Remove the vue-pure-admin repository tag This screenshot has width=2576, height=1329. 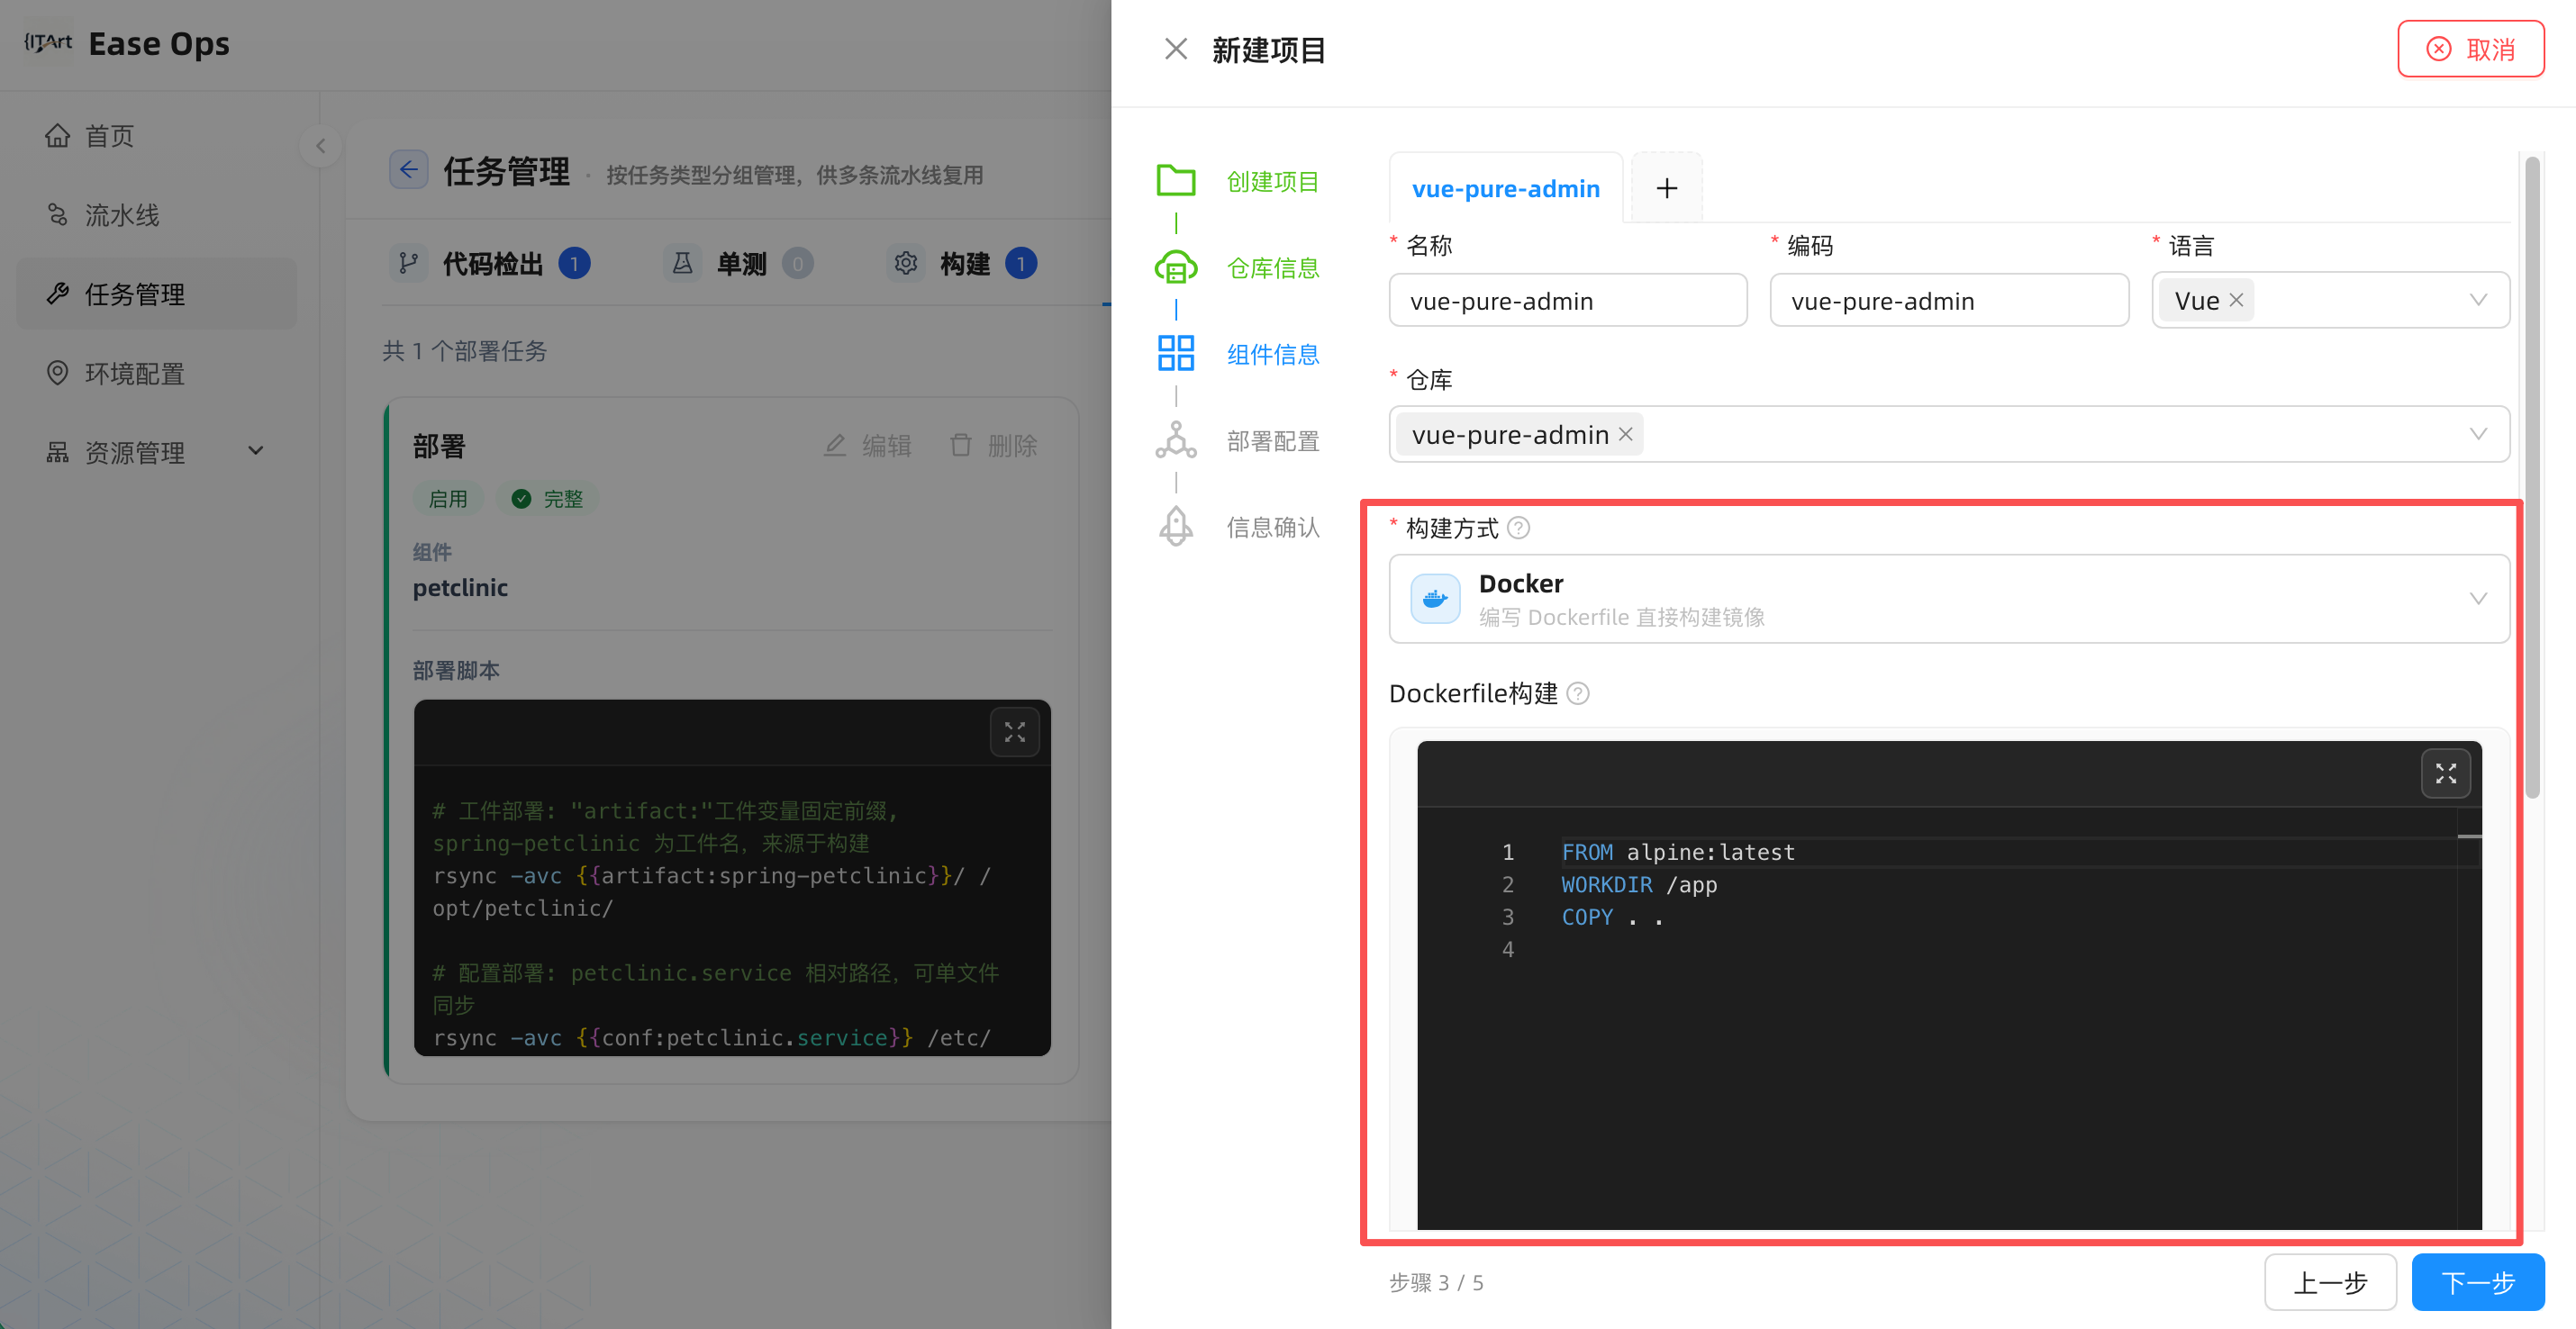coord(1626,434)
